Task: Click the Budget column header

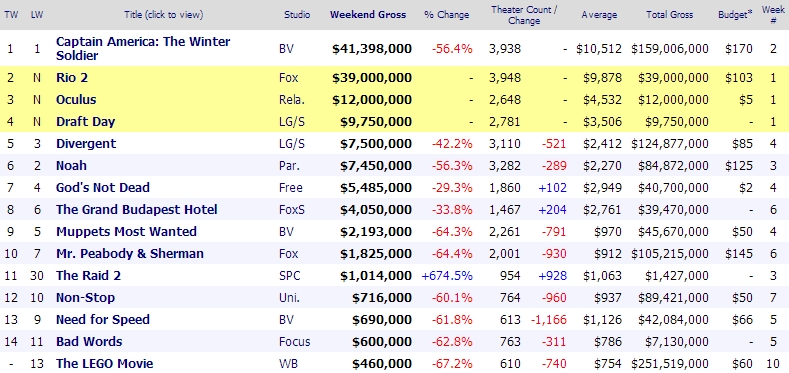Action: click(x=735, y=15)
